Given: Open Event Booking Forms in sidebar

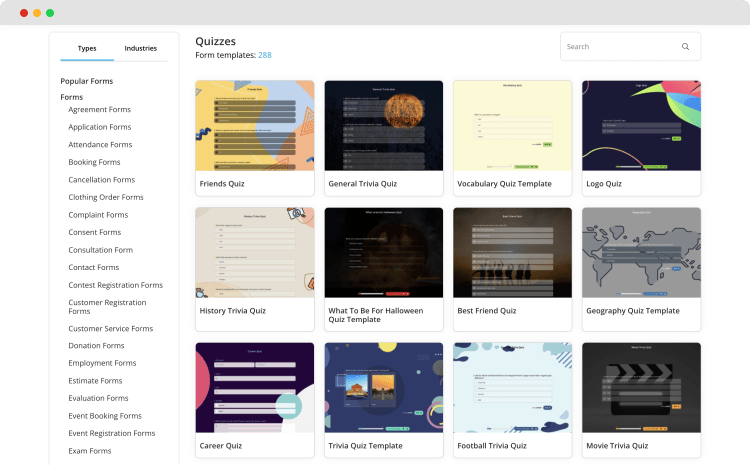Looking at the screenshot, I should [105, 416].
